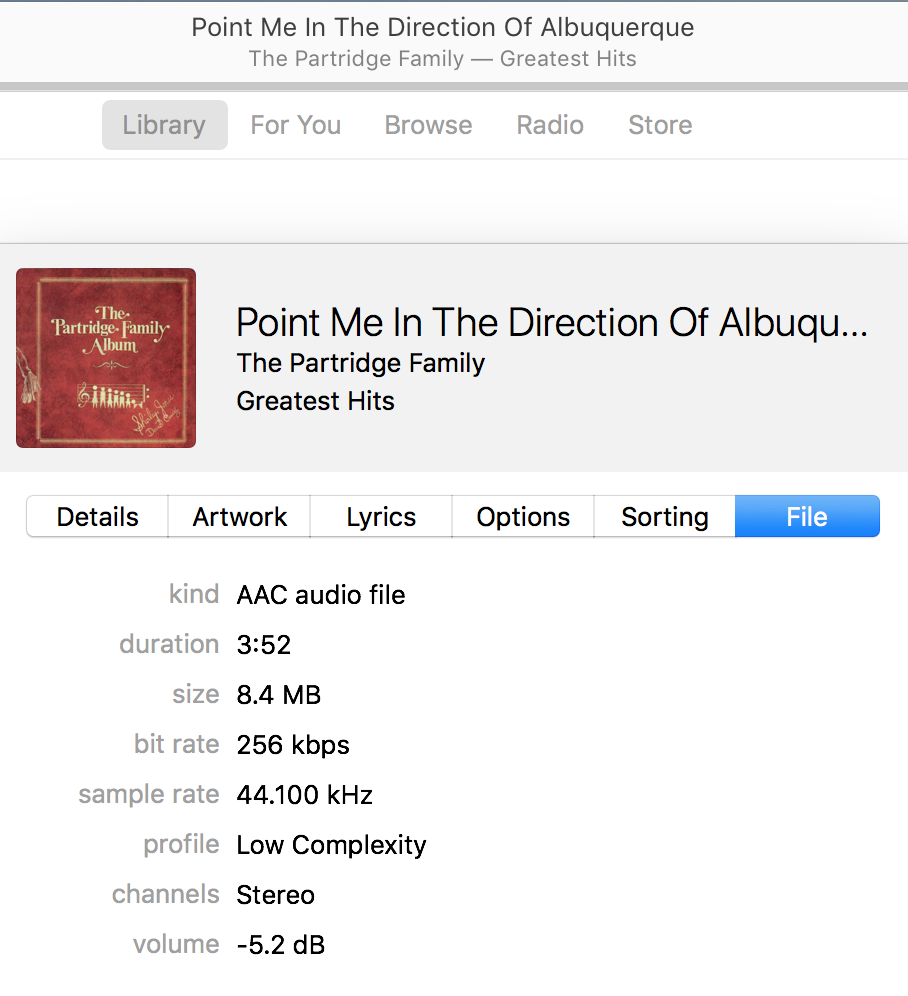Open the Options tab

(x=523, y=517)
